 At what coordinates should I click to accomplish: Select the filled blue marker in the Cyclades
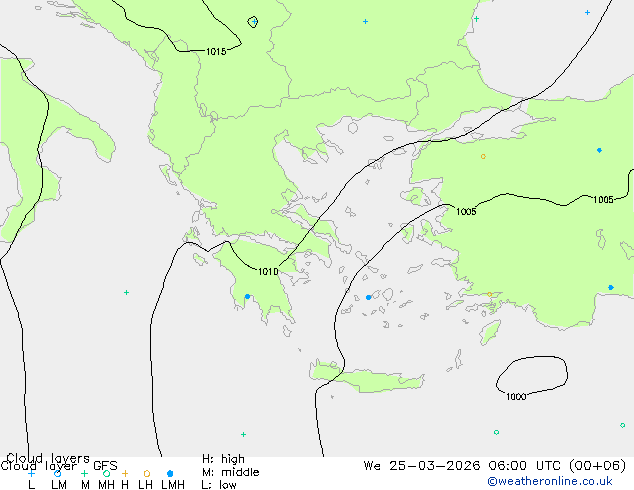pyautogui.click(x=368, y=297)
